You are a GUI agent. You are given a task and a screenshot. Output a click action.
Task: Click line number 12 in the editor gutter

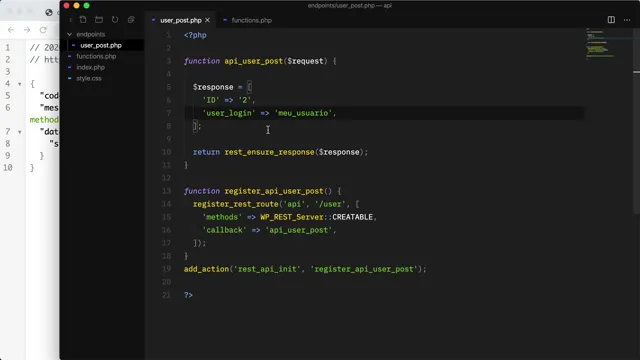pos(166,178)
